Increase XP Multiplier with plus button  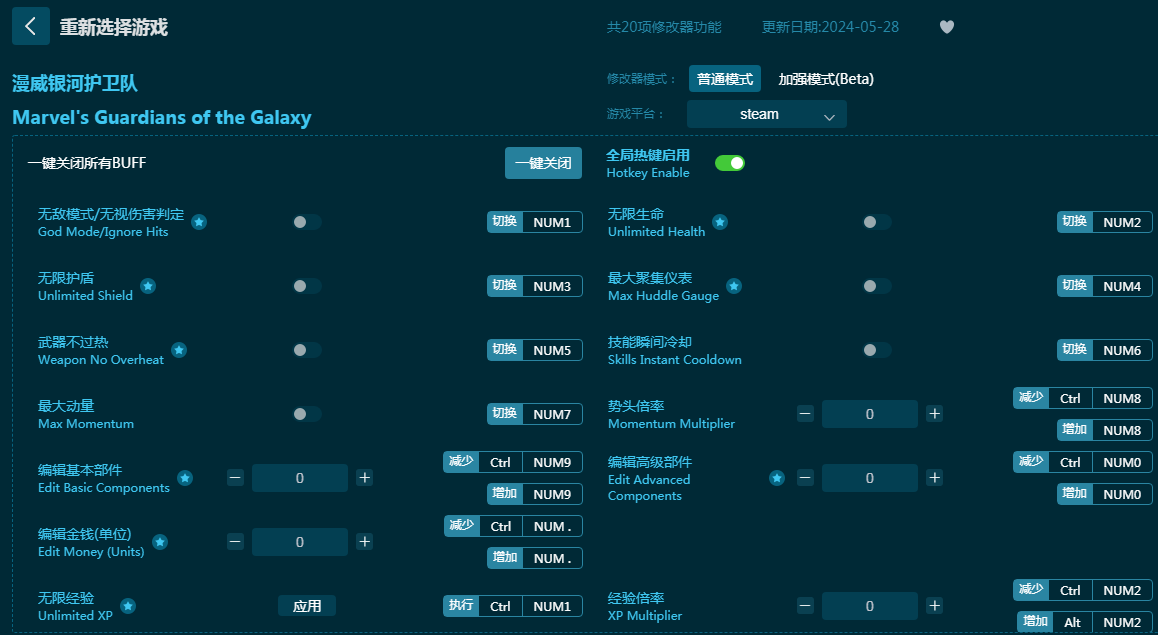tap(934, 606)
